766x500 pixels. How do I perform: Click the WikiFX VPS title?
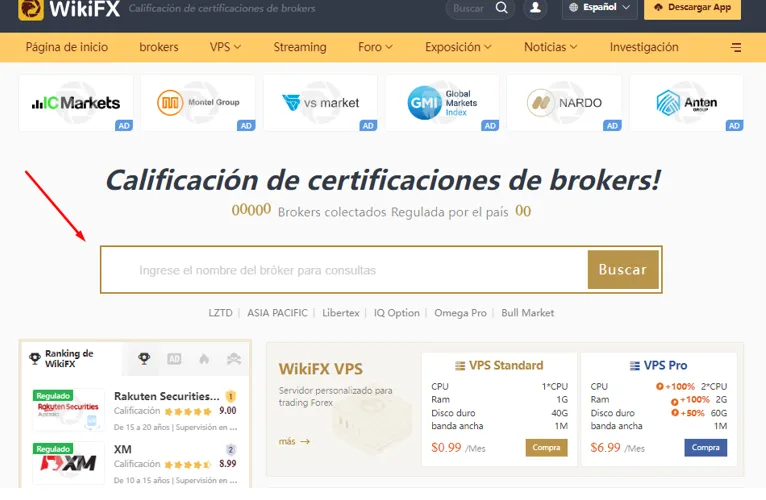(x=320, y=369)
